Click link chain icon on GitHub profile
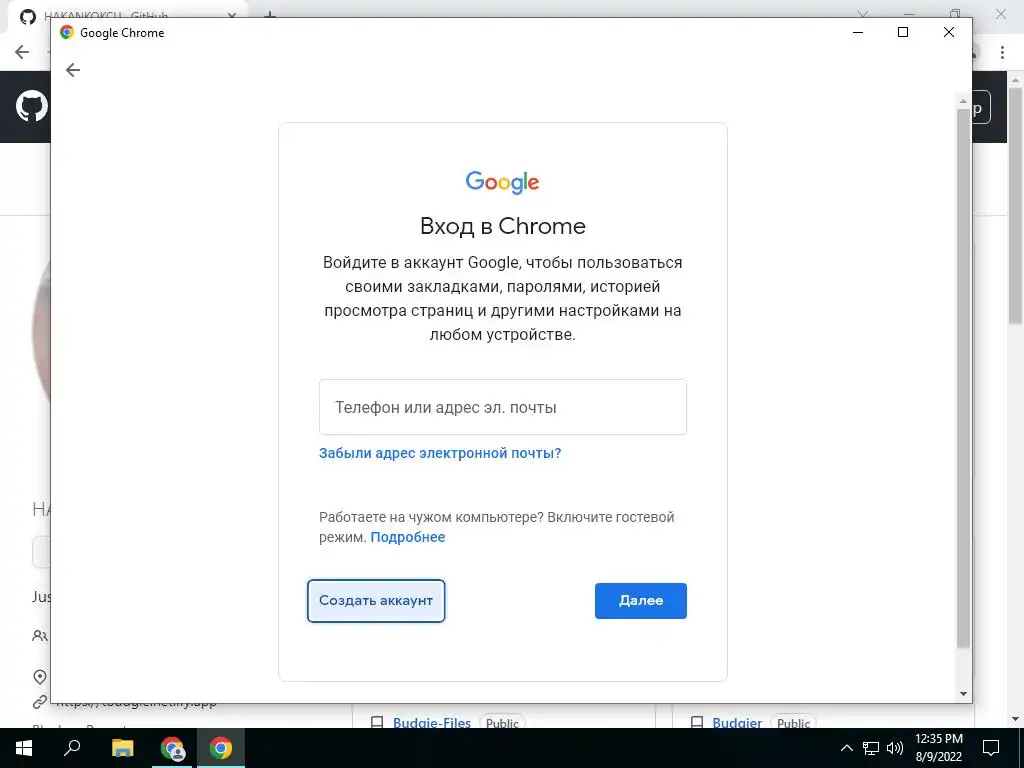 [40, 702]
